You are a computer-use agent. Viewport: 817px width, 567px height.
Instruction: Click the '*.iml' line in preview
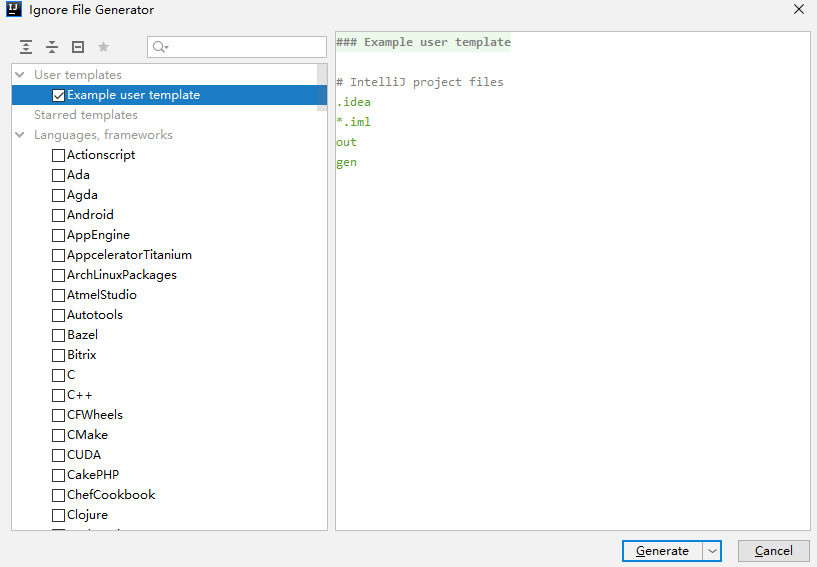(353, 122)
